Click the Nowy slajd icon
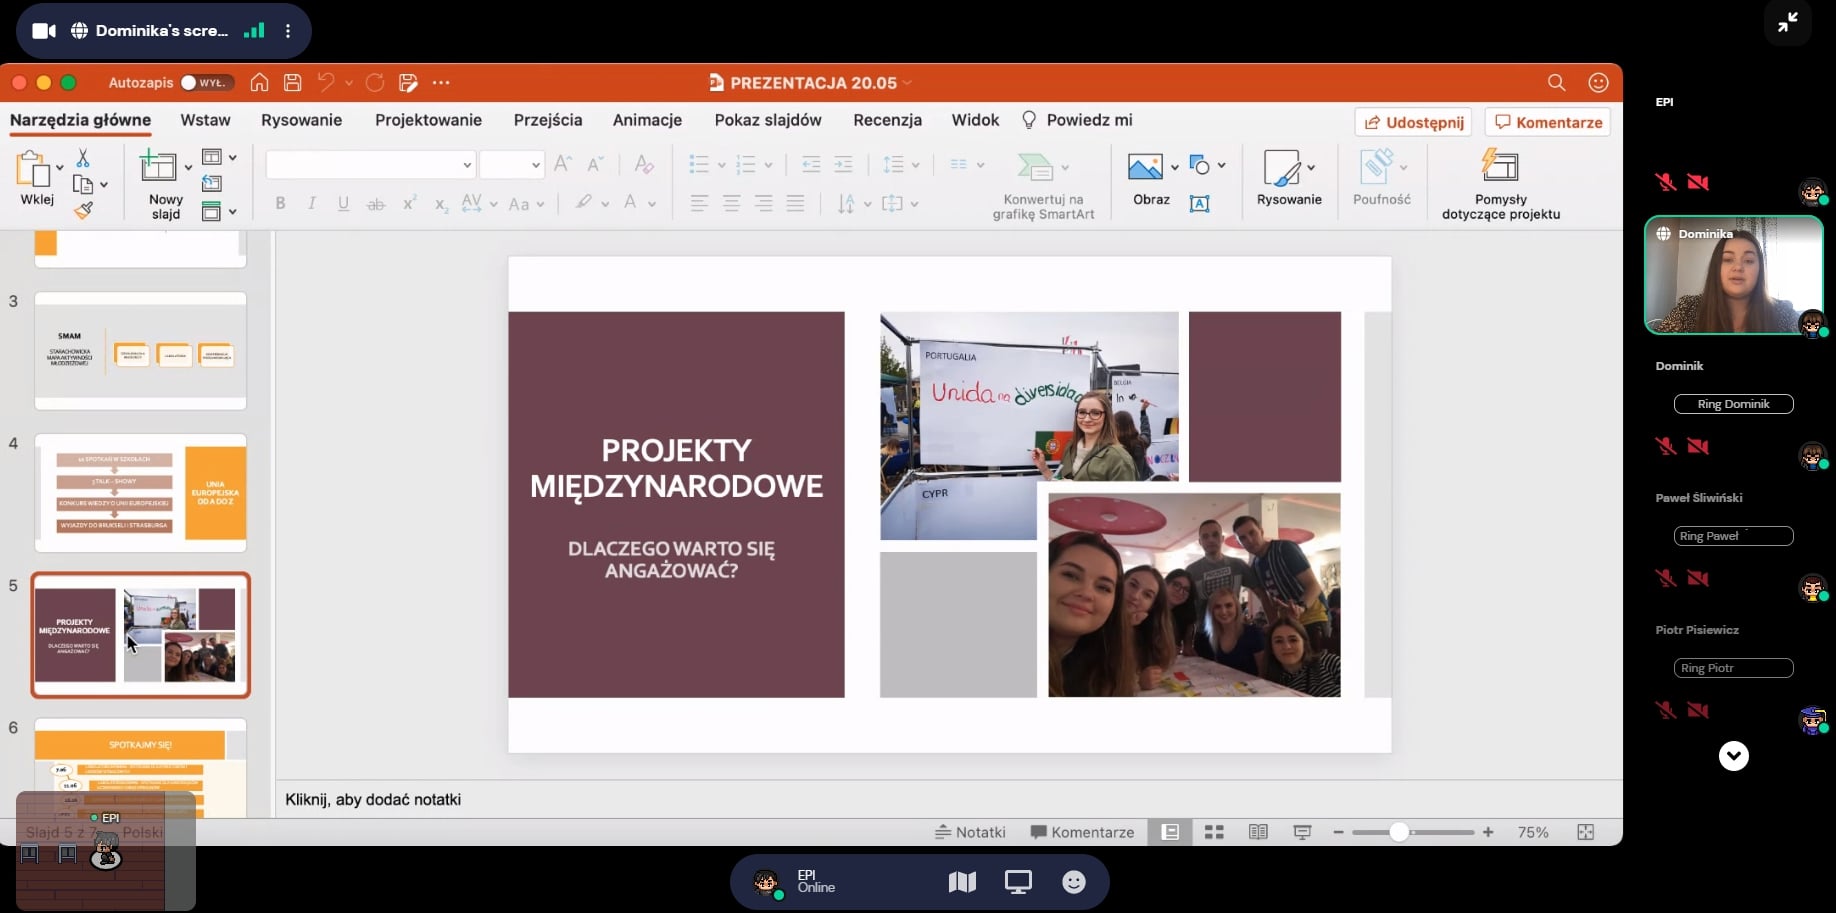Image resolution: width=1836 pixels, height=913 pixels. point(158,166)
